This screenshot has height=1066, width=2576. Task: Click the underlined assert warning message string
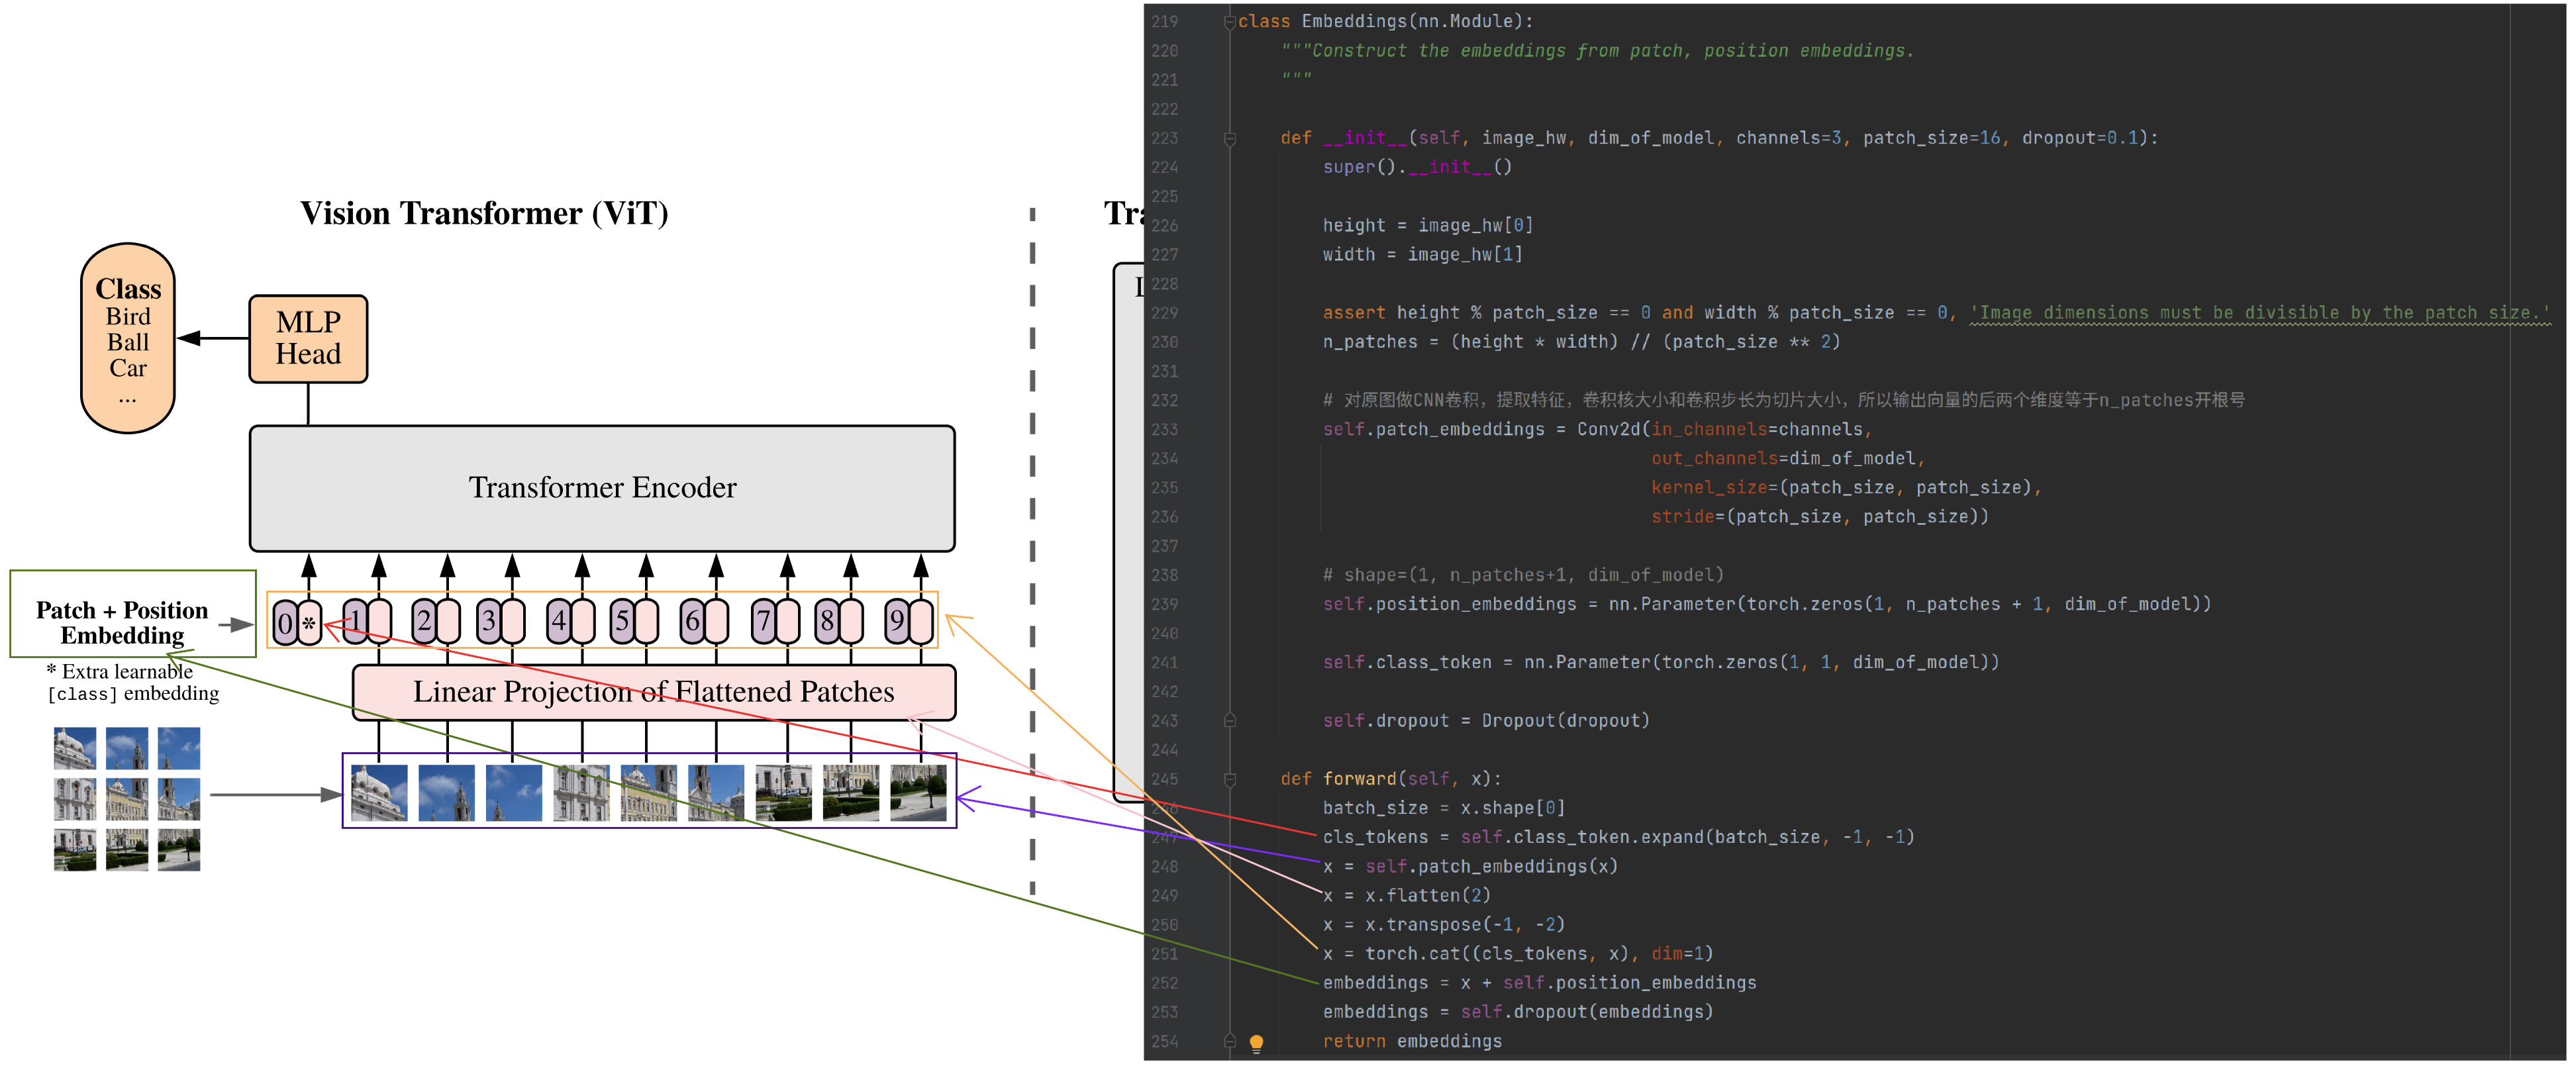coord(2260,313)
